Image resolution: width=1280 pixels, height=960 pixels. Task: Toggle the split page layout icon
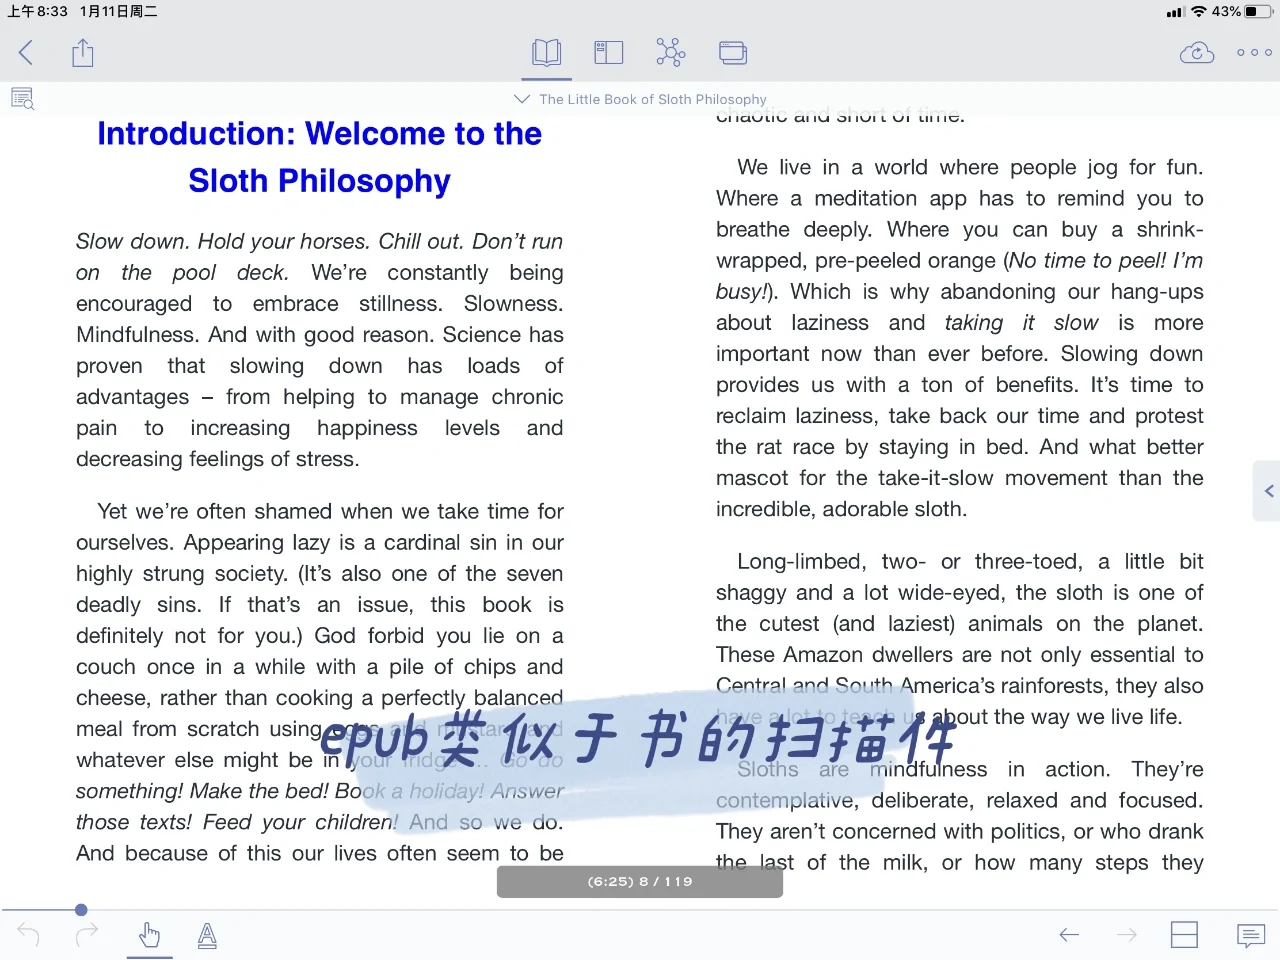pos(1184,935)
